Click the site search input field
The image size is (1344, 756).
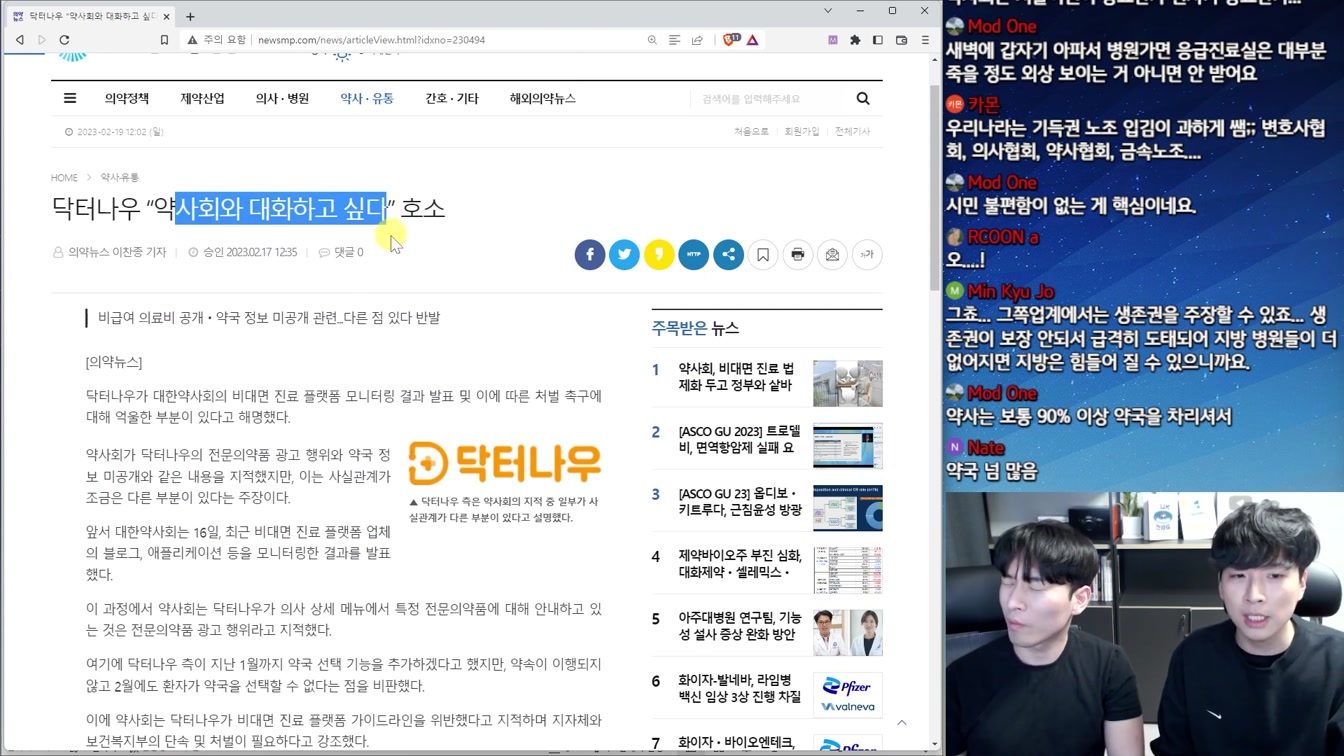(x=770, y=99)
